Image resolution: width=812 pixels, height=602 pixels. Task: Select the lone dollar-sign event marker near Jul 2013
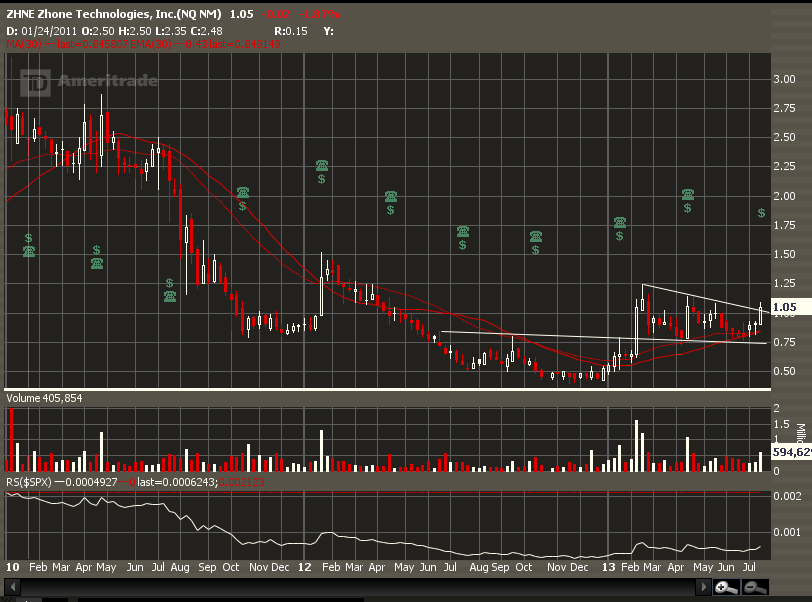(x=761, y=214)
